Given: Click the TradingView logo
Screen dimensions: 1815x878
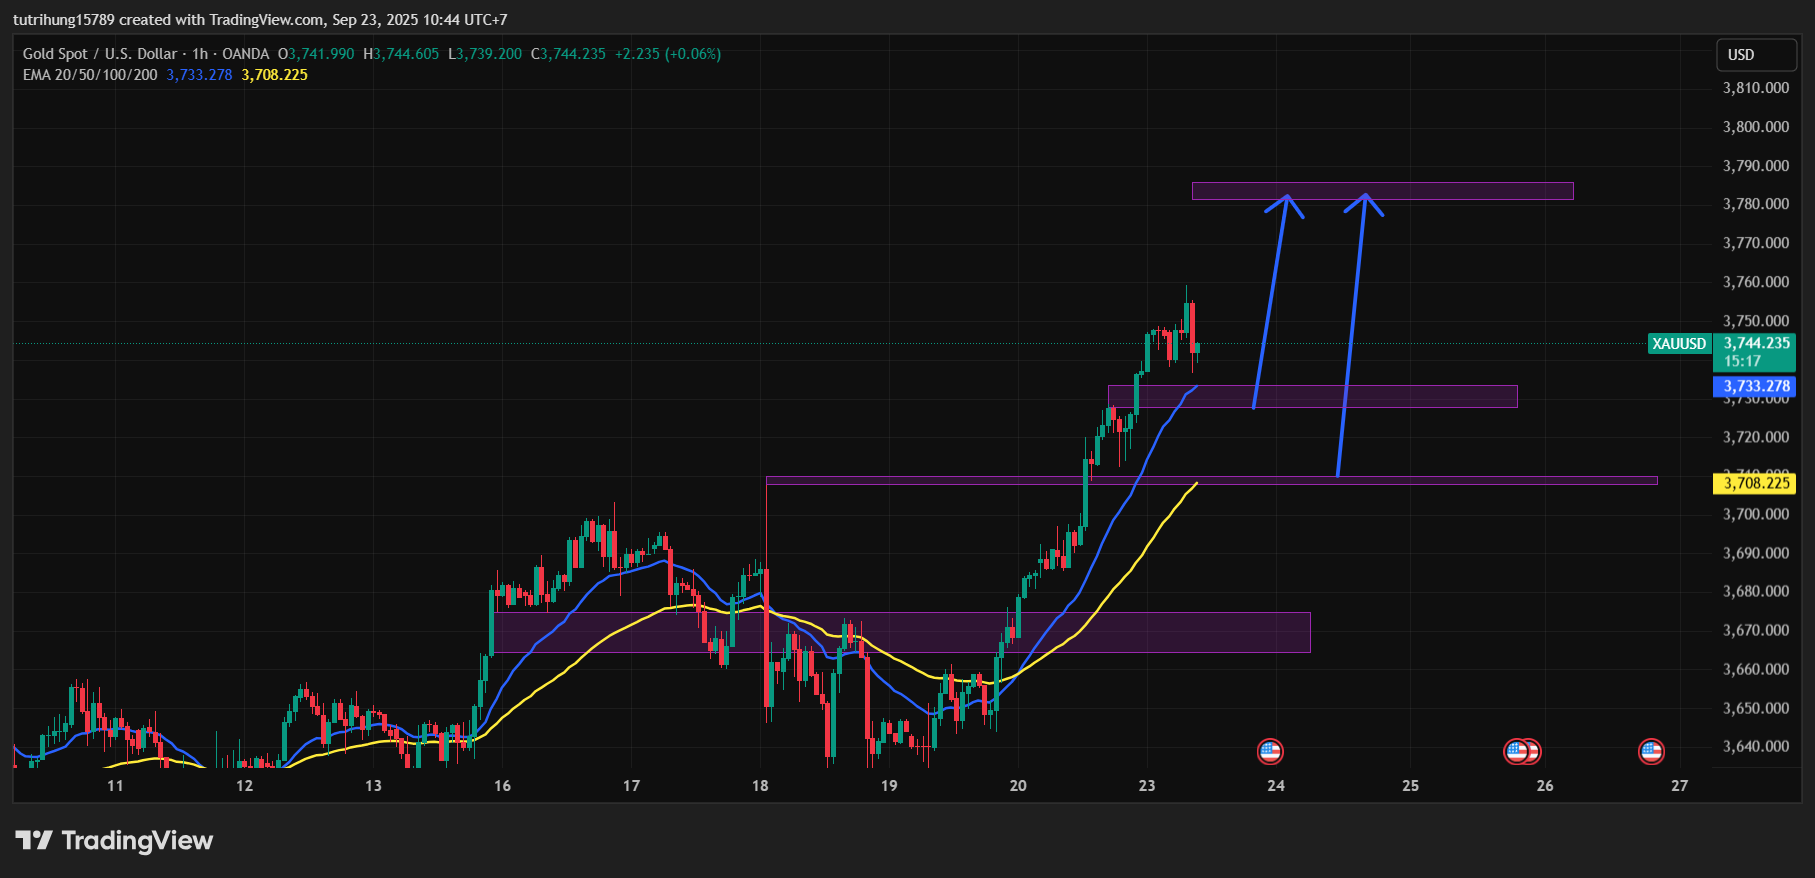Looking at the screenshot, I should pos(114,840).
